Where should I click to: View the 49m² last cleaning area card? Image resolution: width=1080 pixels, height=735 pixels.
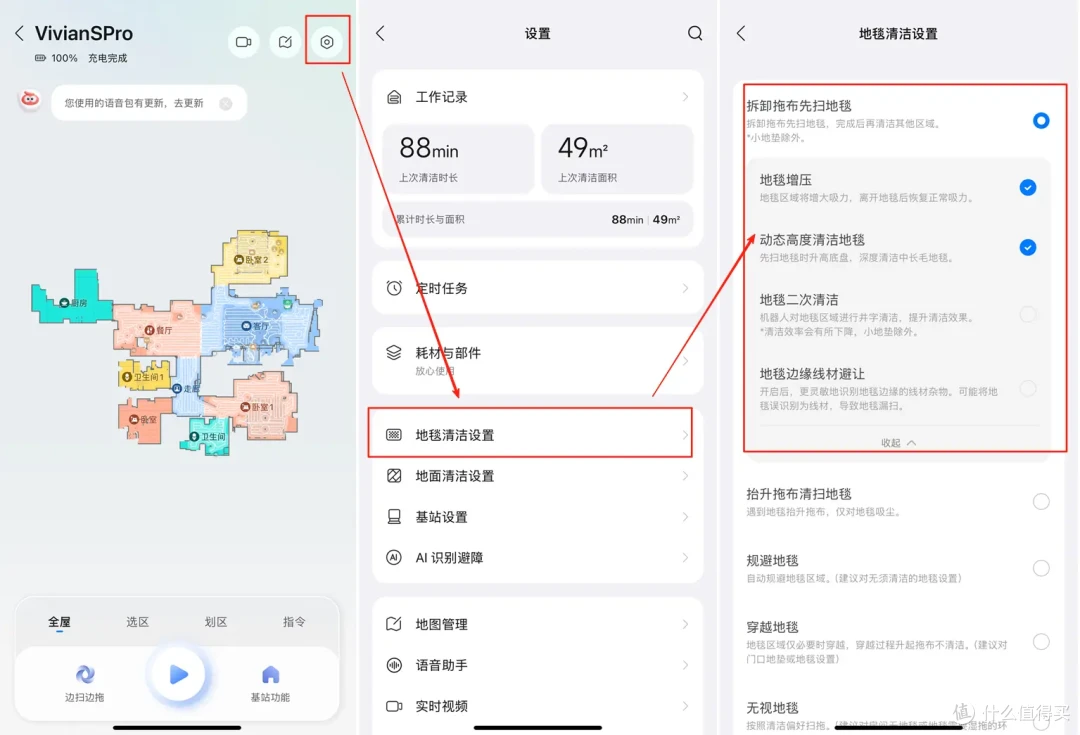[x=617, y=159]
